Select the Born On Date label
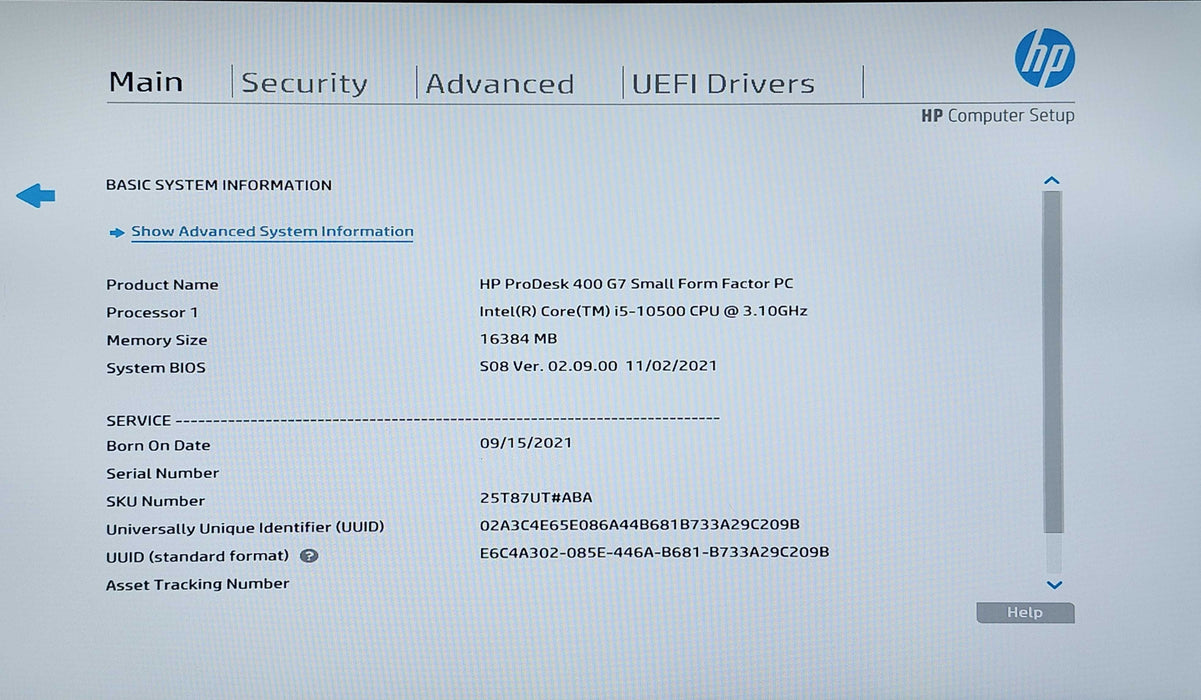This screenshot has height=700, width=1201. (x=158, y=446)
